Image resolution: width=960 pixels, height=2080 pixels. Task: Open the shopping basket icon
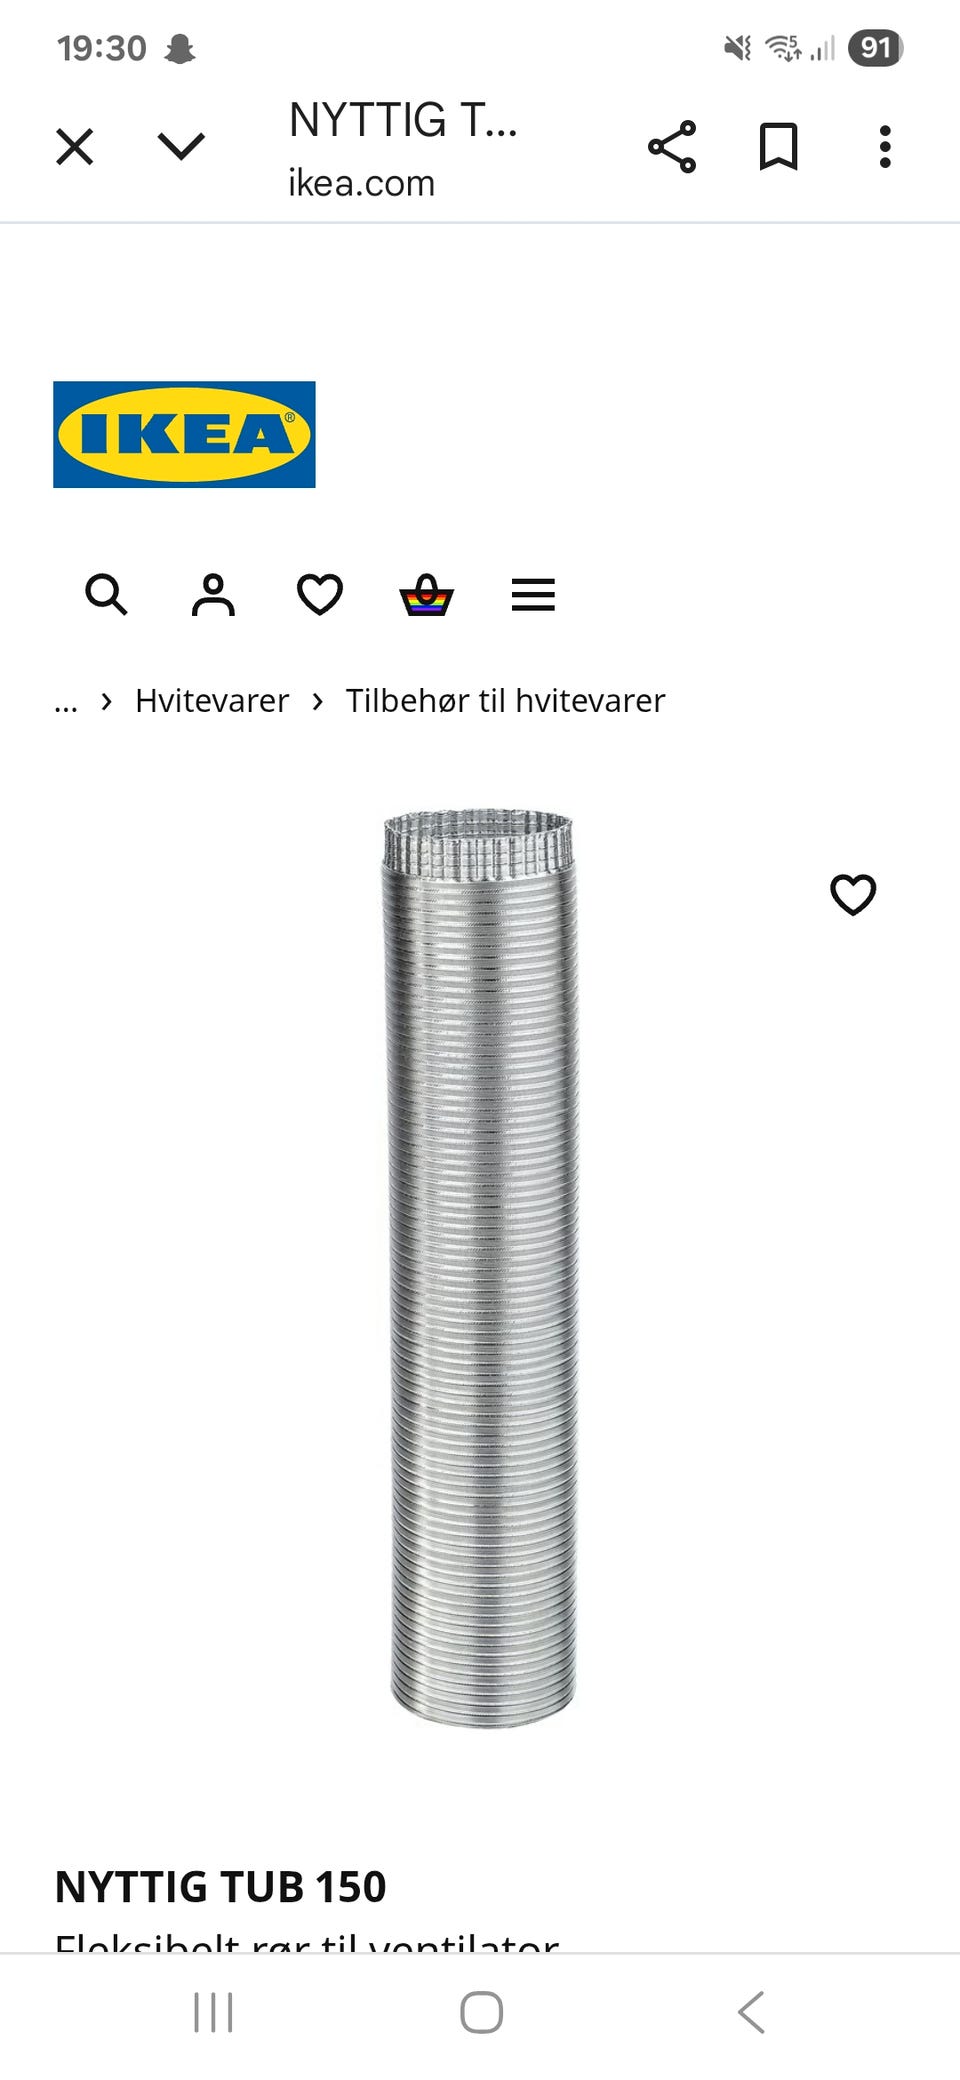click(x=427, y=594)
